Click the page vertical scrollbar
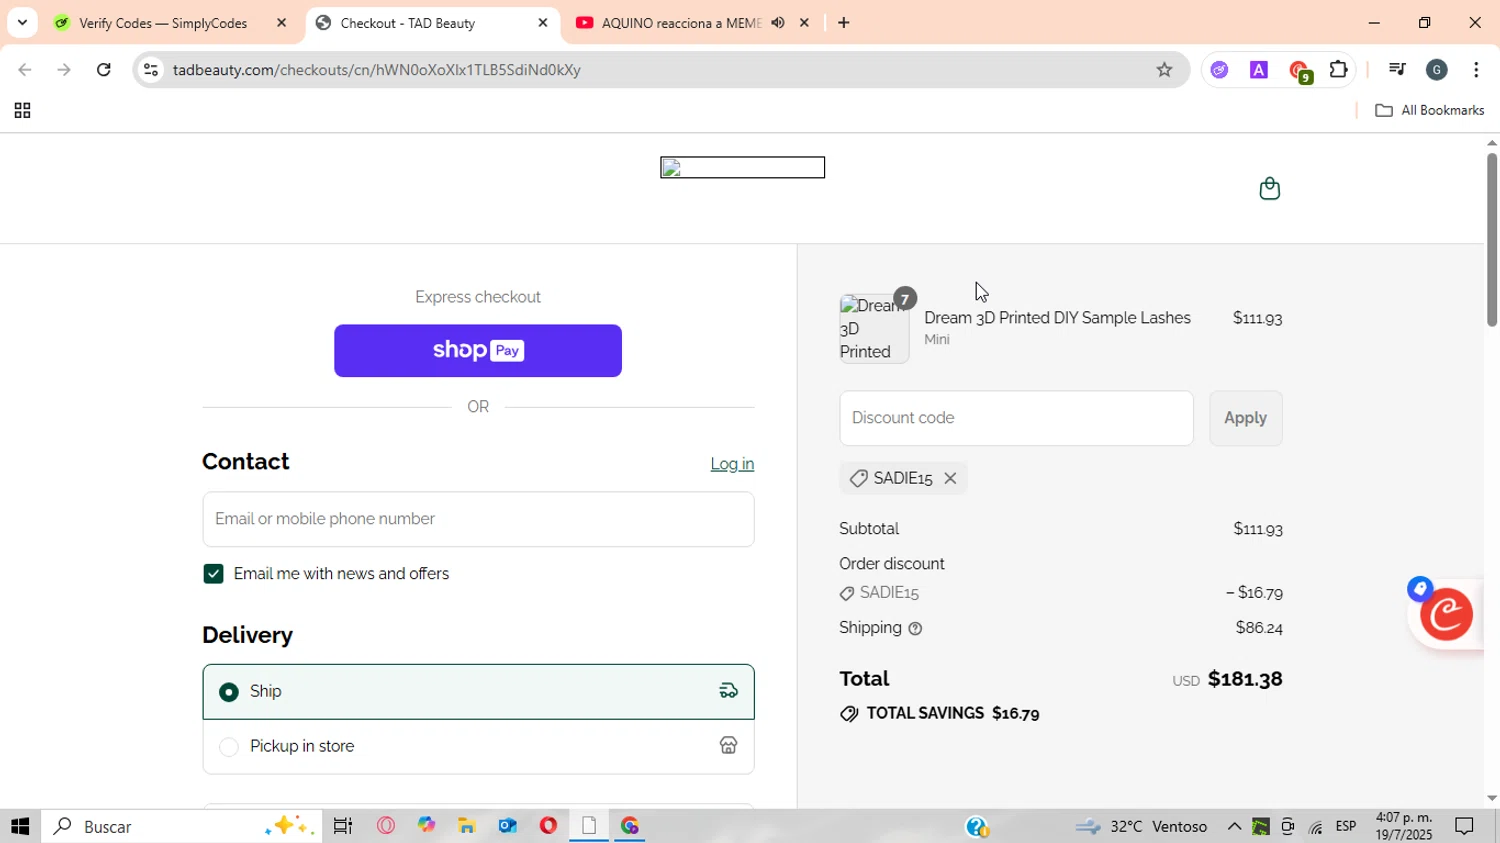 pyautogui.click(x=1492, y=240)
